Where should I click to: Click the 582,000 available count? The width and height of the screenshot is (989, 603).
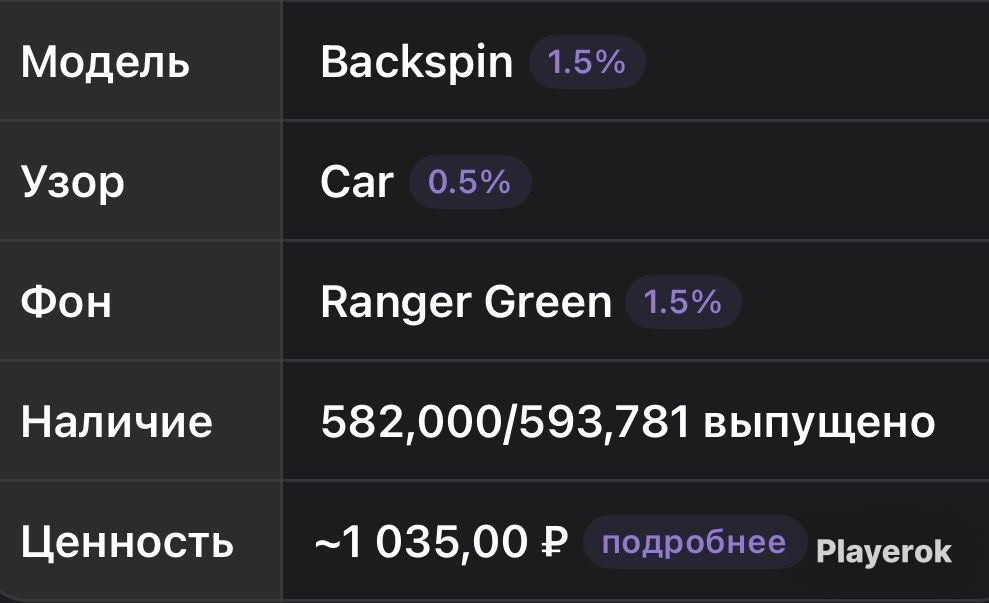point(411,422)
